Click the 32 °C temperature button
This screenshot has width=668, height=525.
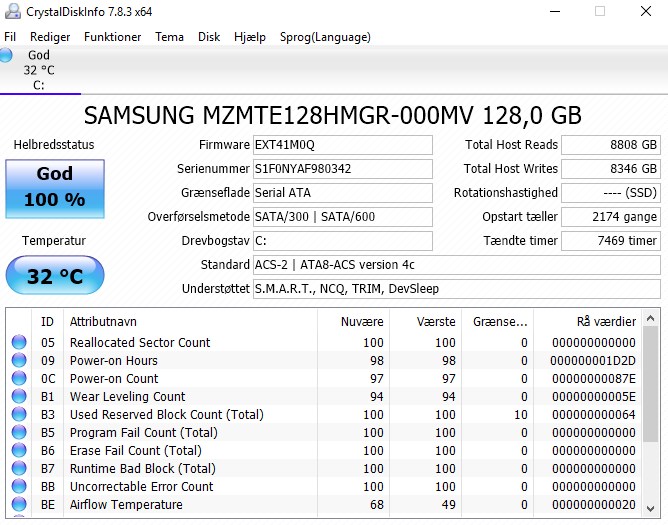tap(54, 276)
